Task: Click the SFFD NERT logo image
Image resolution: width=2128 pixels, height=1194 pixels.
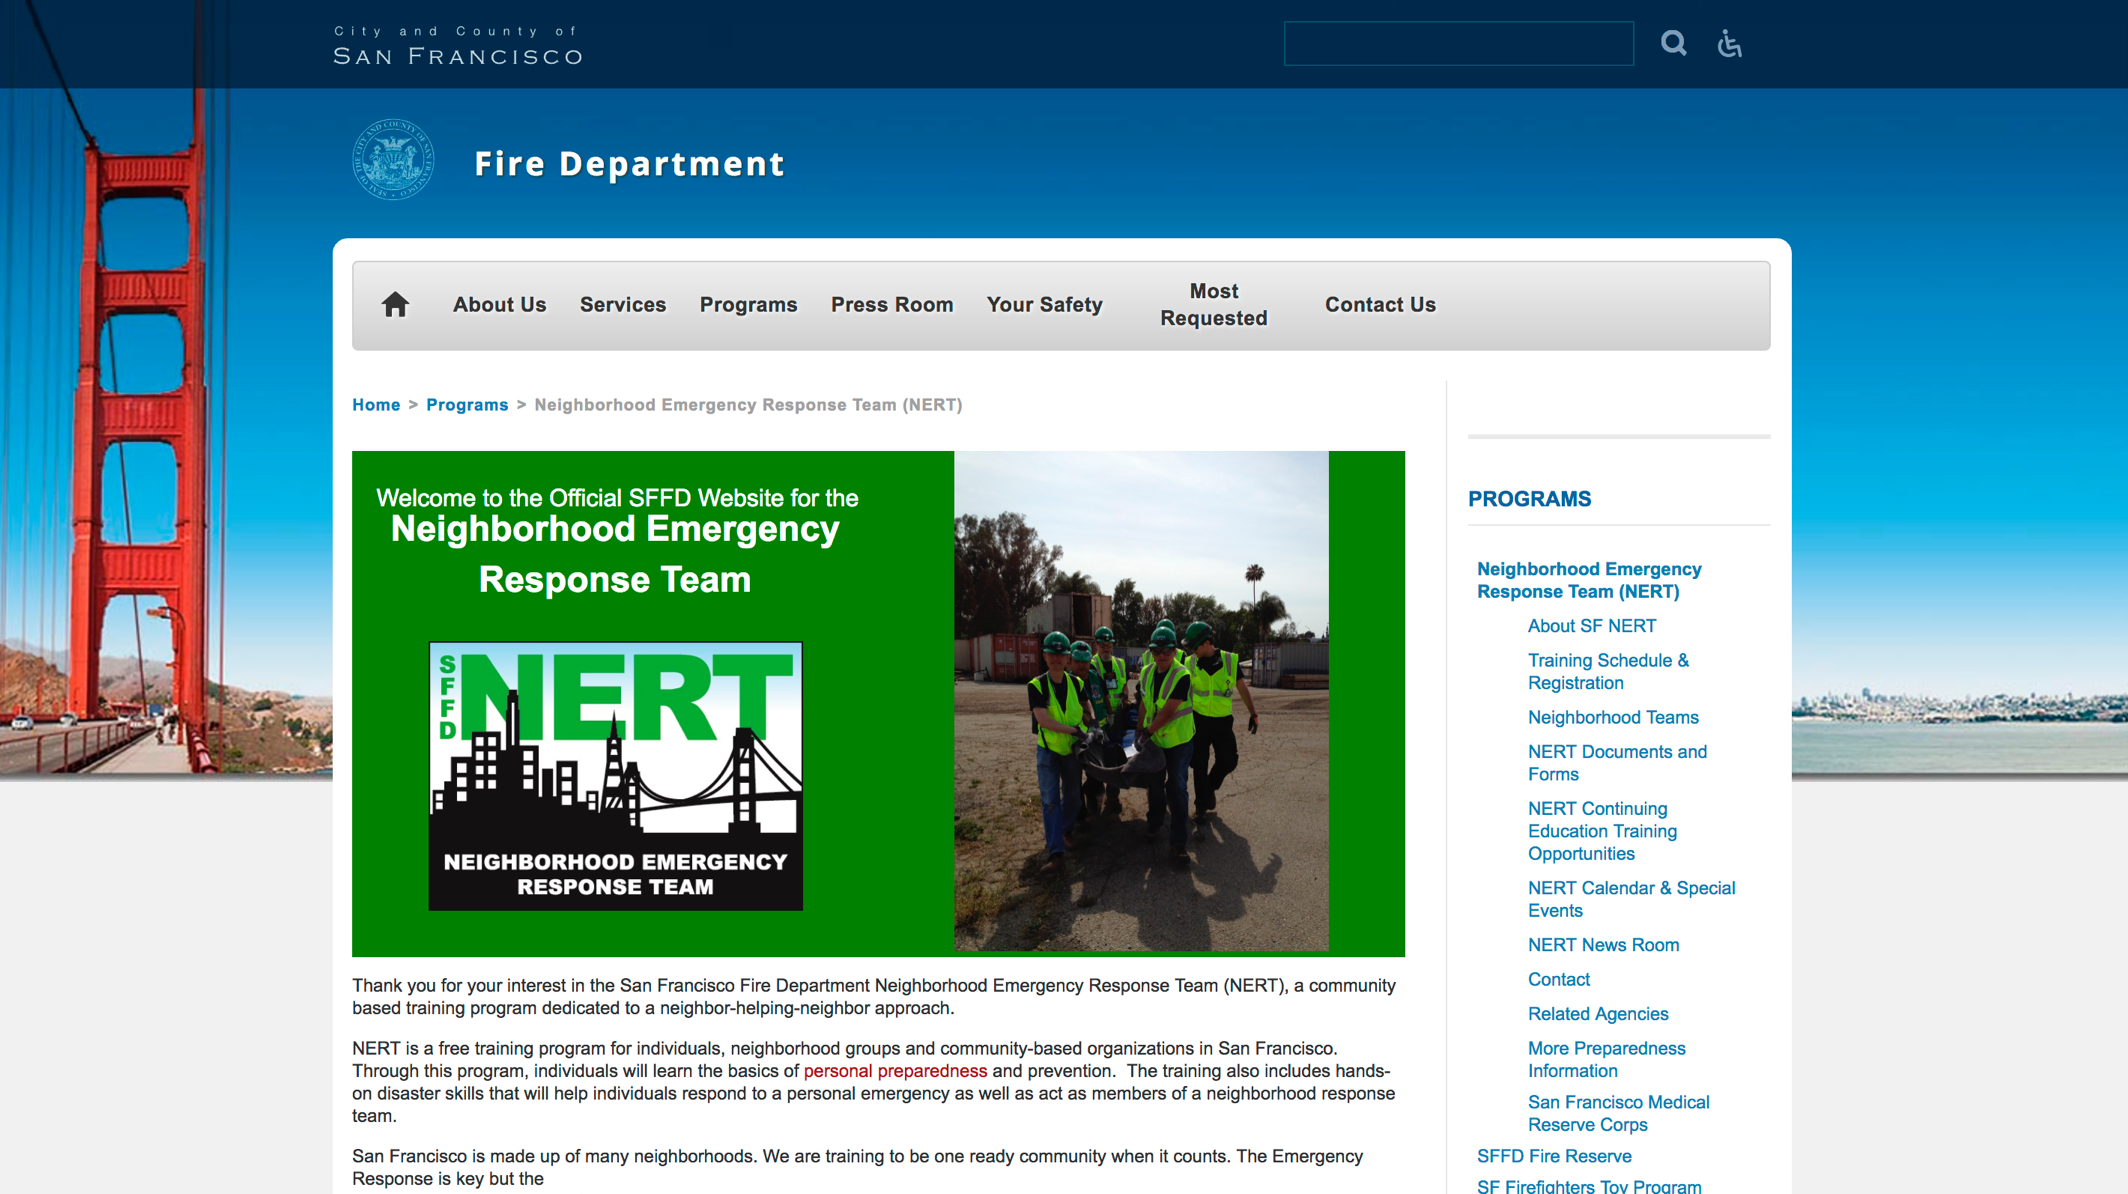Action: click(615, 776)
